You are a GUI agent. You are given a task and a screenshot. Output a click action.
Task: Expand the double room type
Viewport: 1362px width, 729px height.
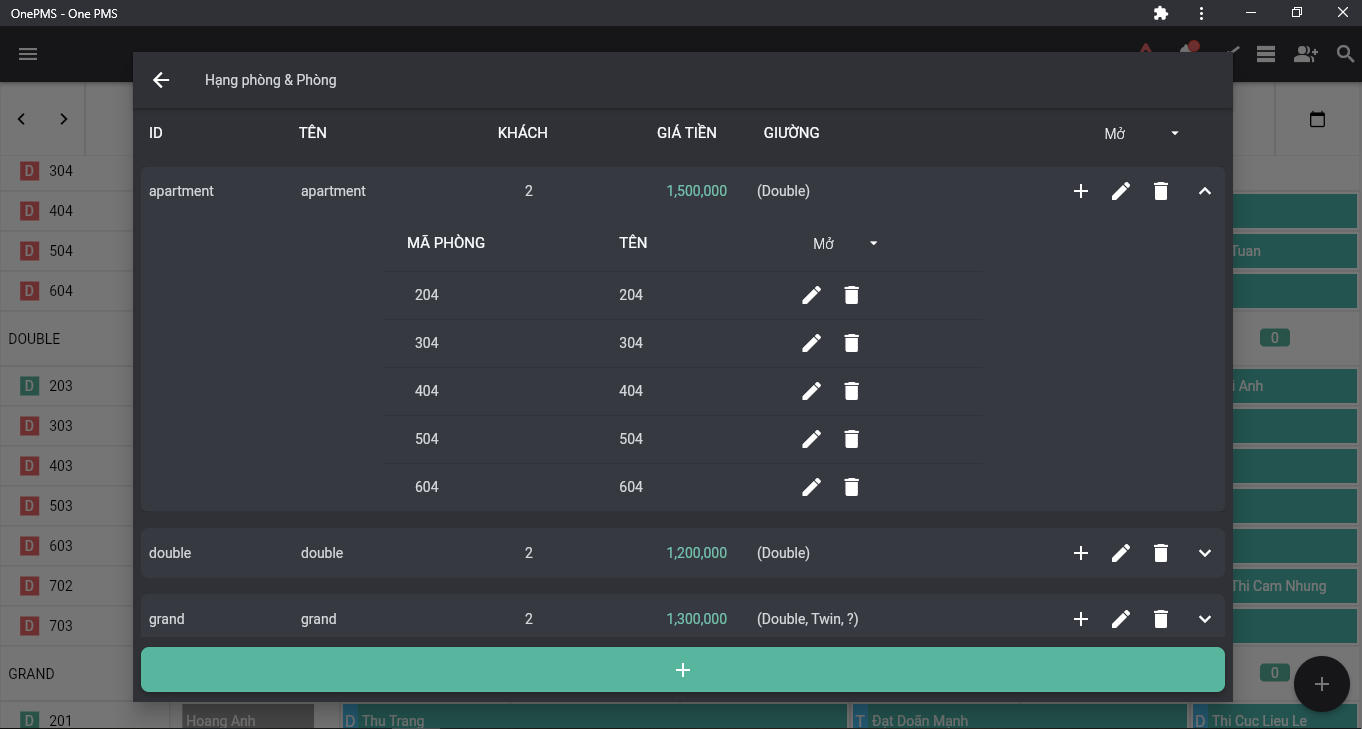pos(1205,553)
